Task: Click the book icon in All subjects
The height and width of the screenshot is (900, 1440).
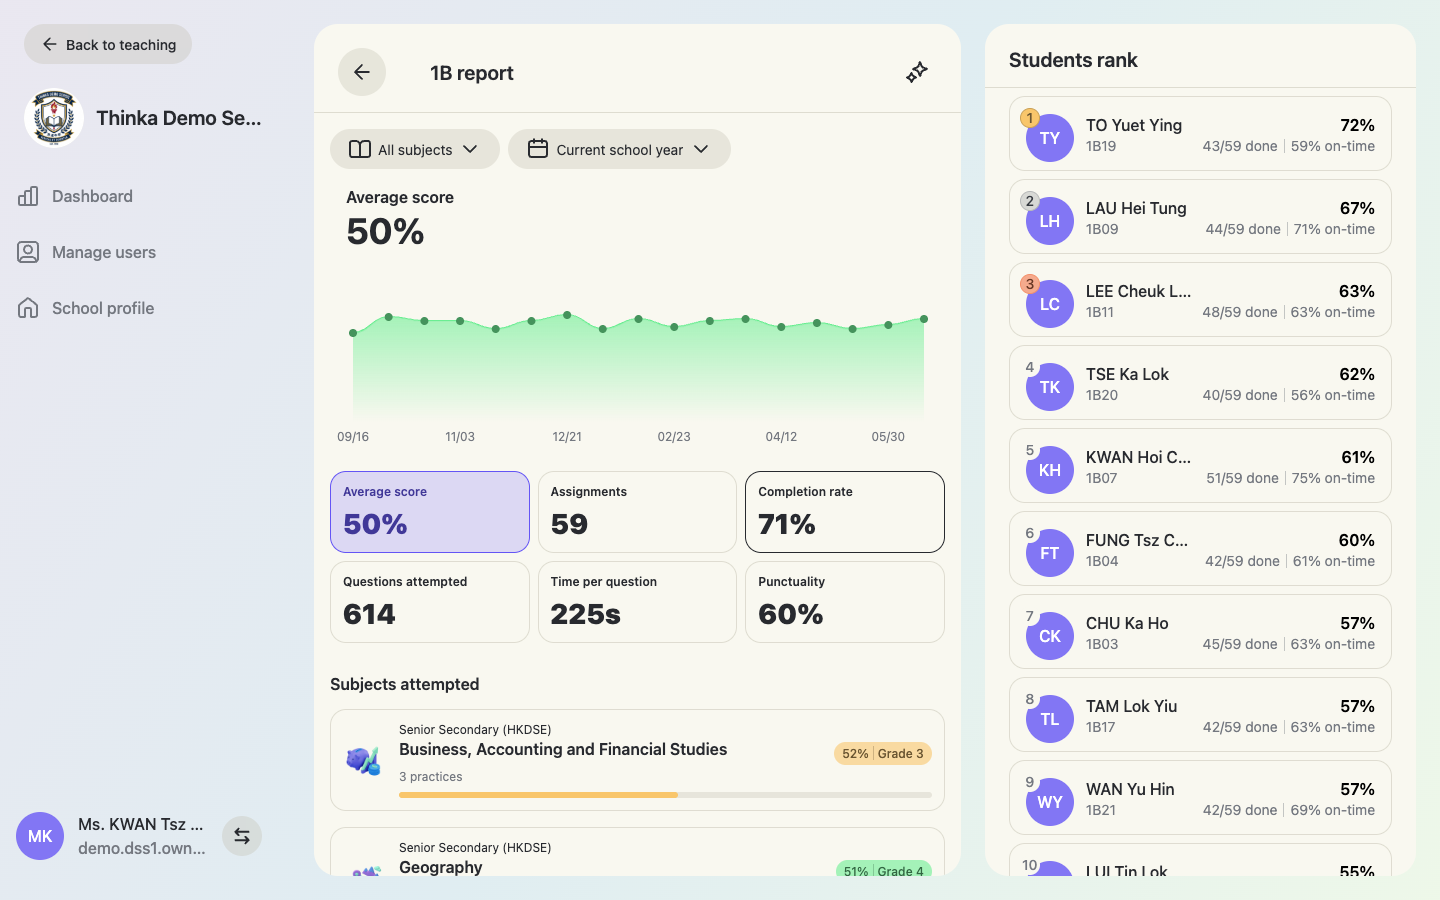Action: click(360, 149)
